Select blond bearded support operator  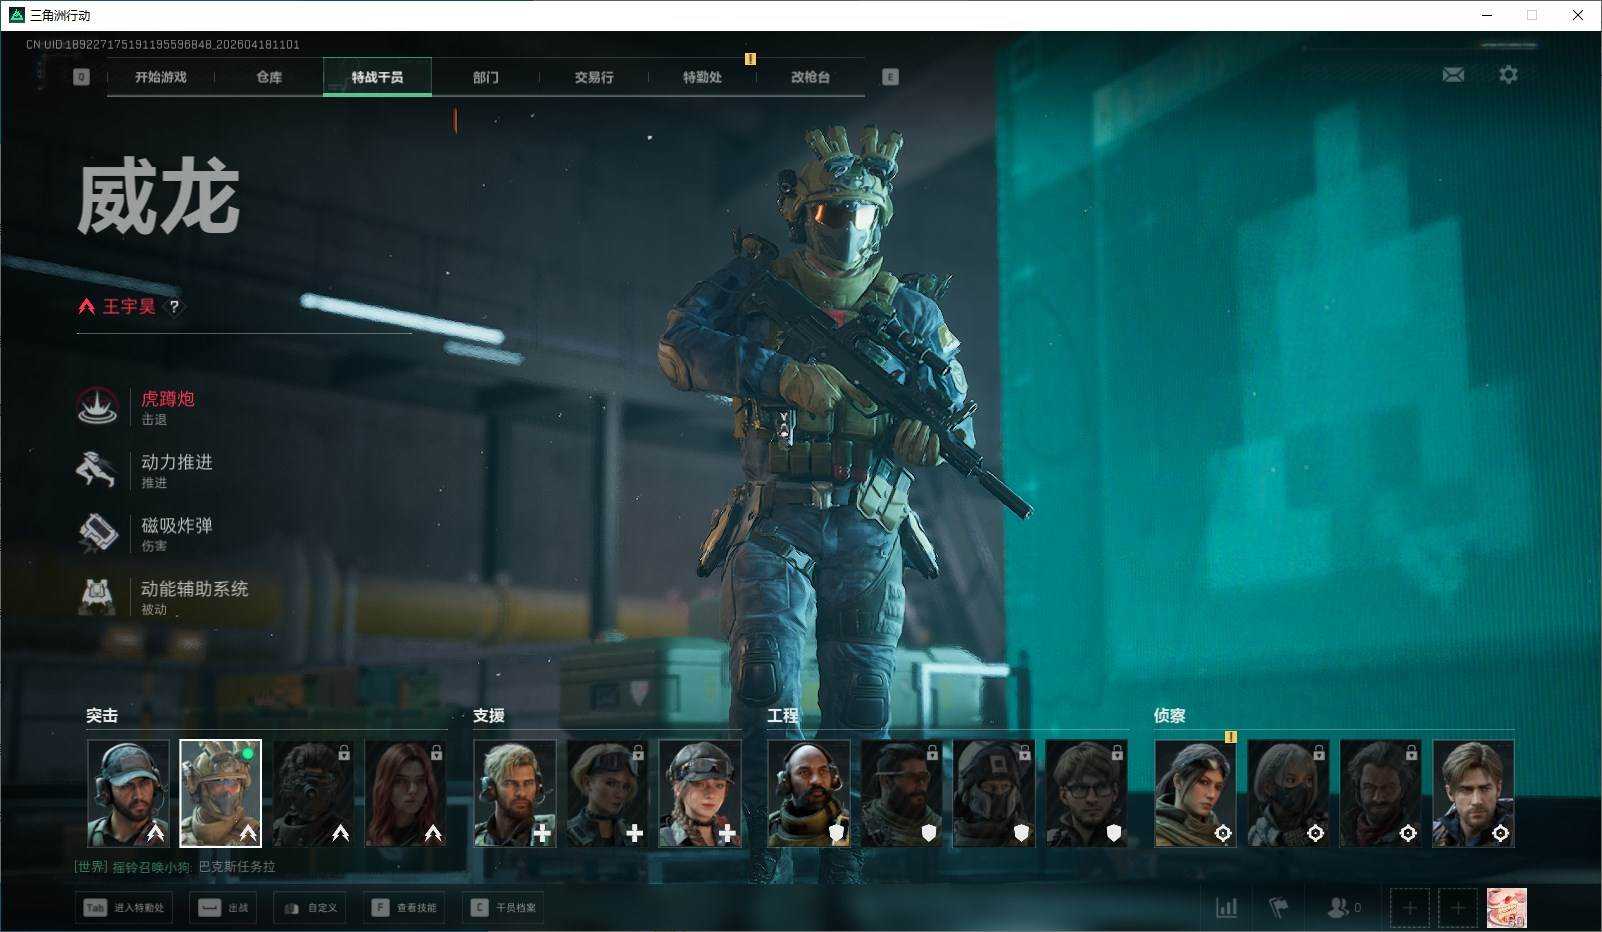[515, 793]
